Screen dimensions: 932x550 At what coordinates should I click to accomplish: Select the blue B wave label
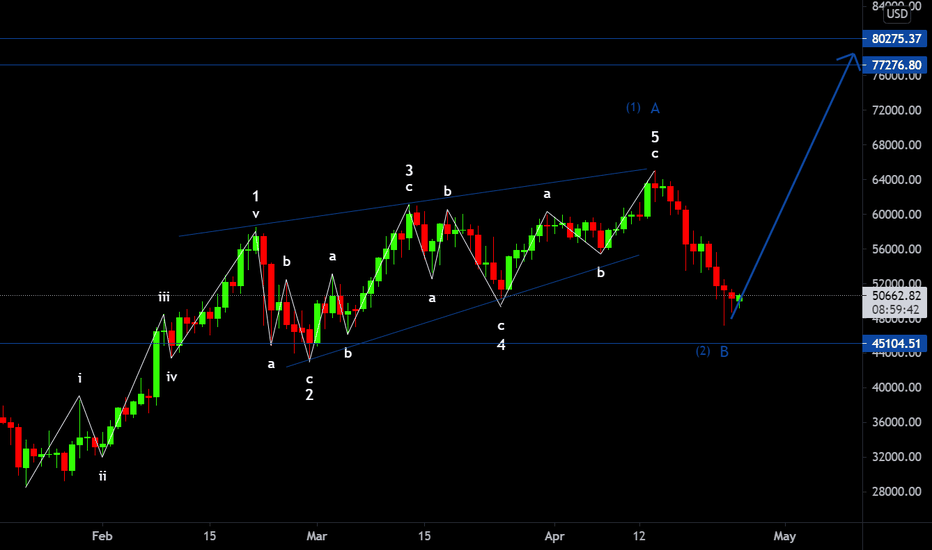coord(724,352)
